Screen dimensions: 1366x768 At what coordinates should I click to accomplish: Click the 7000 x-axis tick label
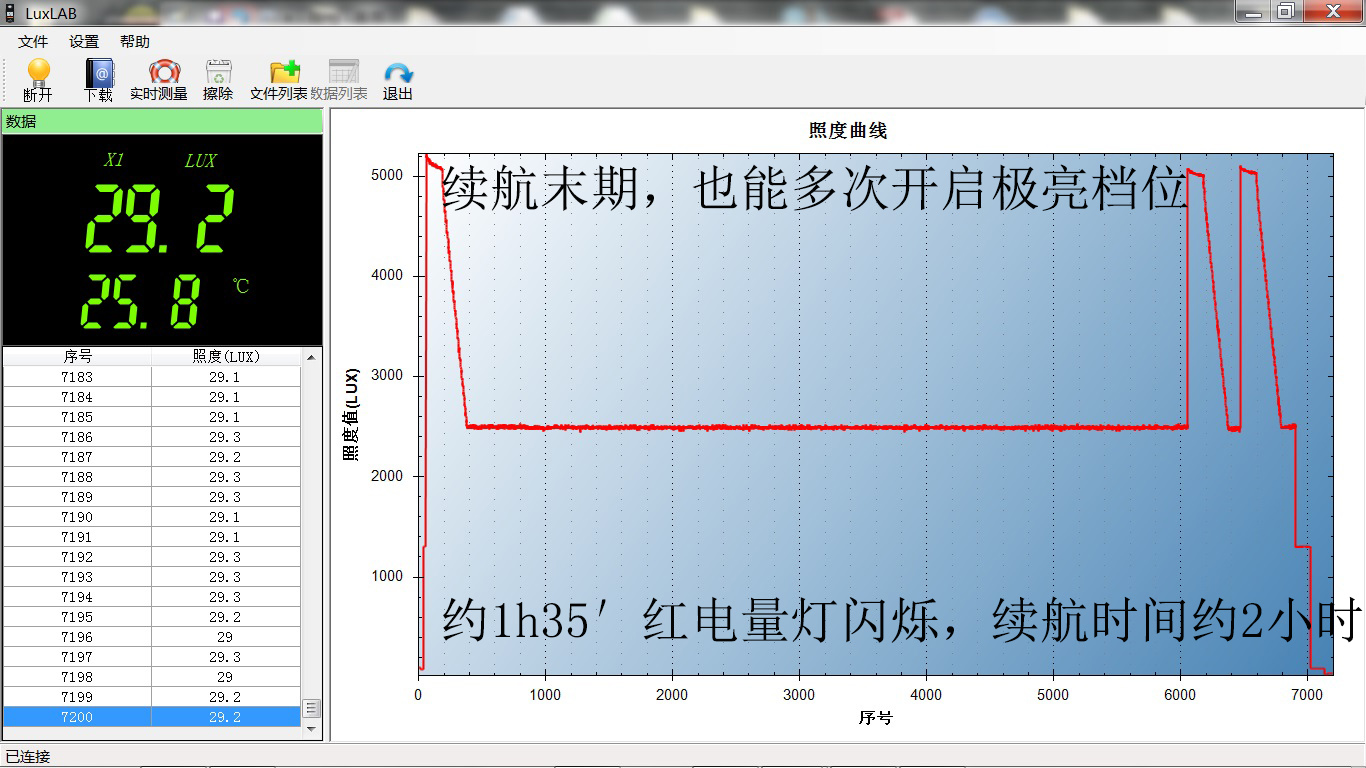[1307, 694]
